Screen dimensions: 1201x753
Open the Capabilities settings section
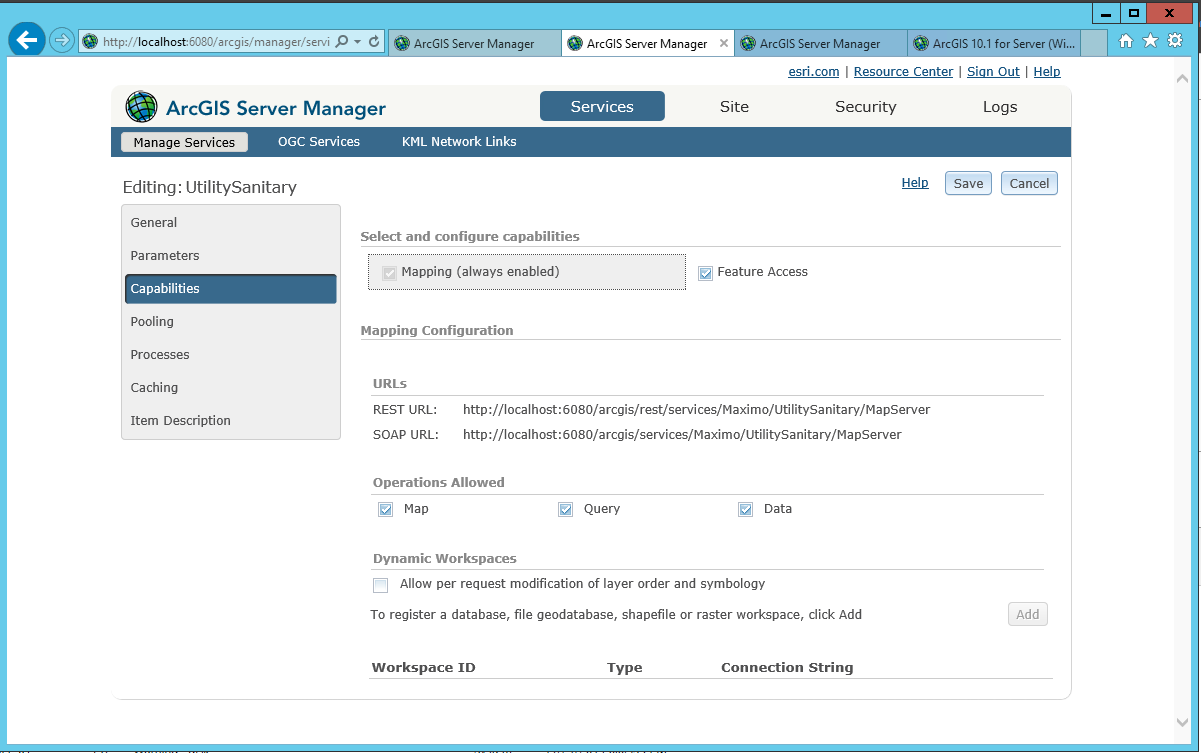coord(231,289)
